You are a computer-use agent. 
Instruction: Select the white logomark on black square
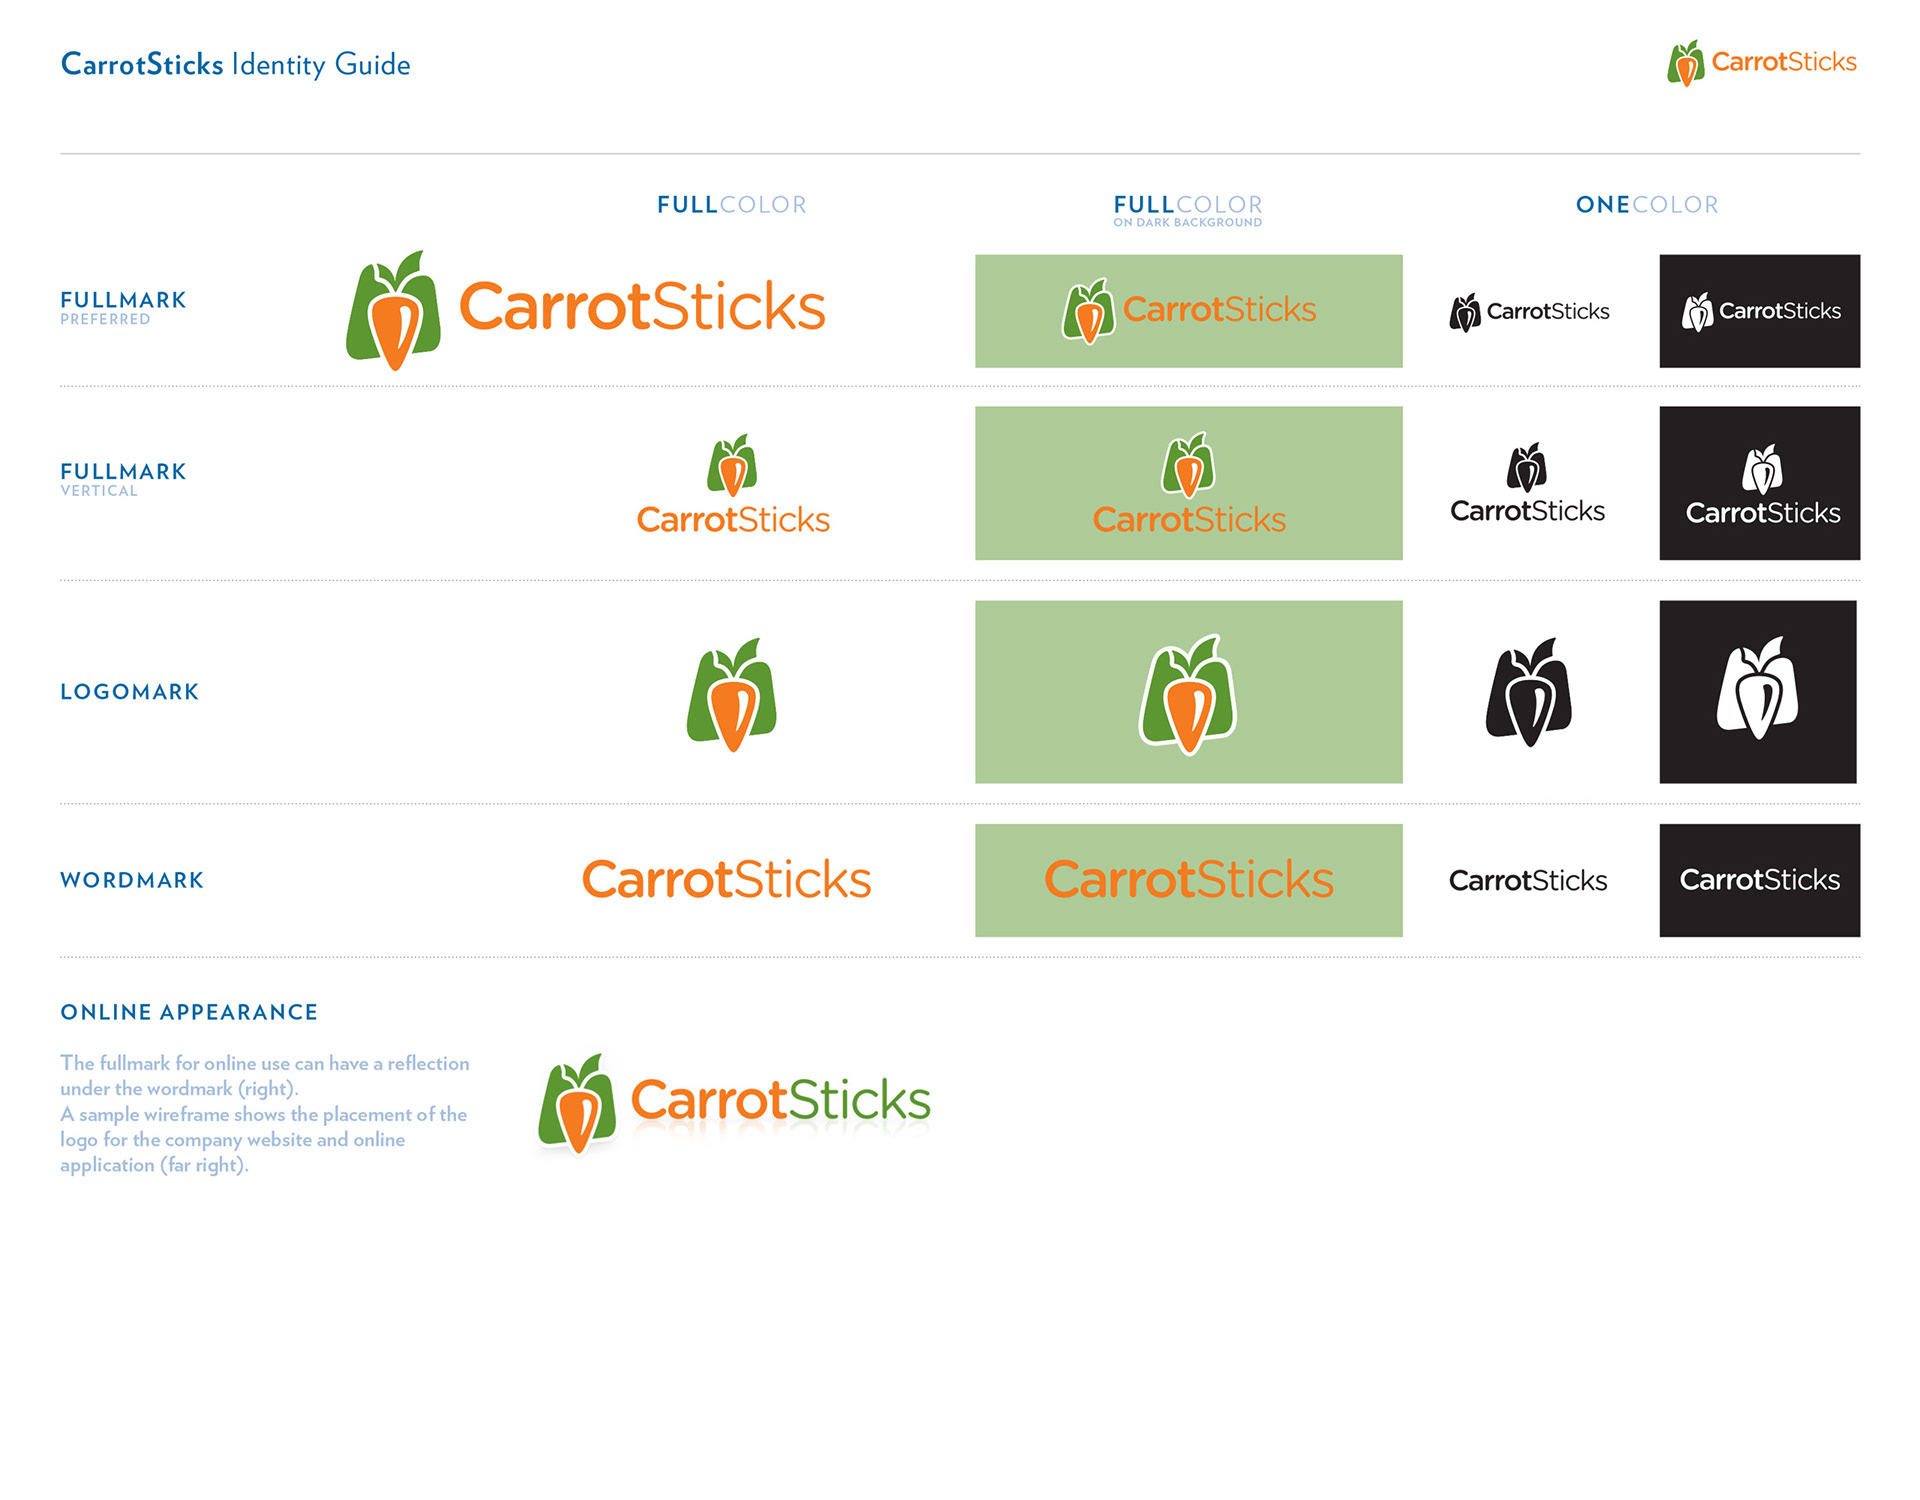click(x=1758, y=688)
